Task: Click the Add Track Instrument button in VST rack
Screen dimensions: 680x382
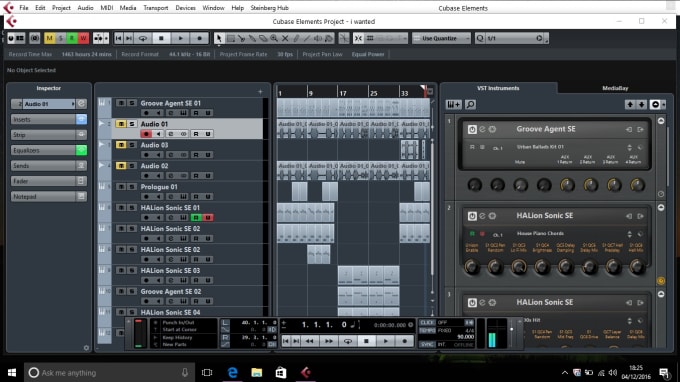Action: [x=454, y=104]
